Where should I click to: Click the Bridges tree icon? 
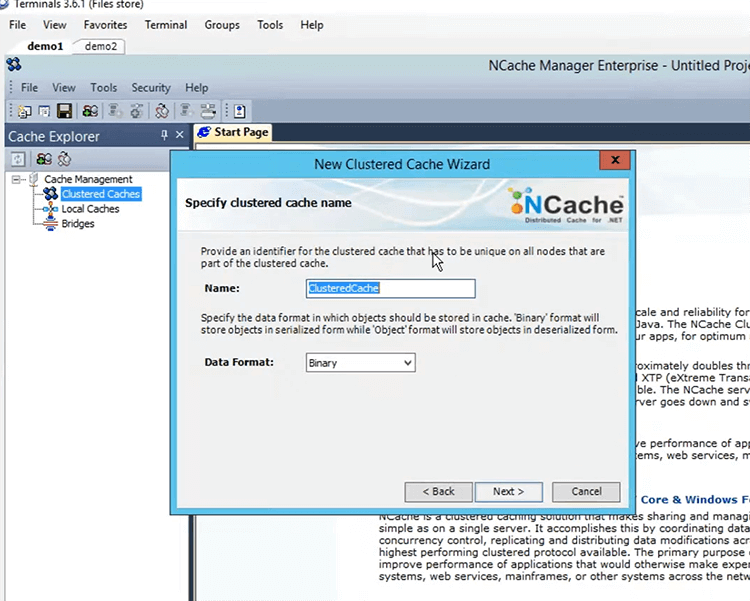[x=50, y=223]
